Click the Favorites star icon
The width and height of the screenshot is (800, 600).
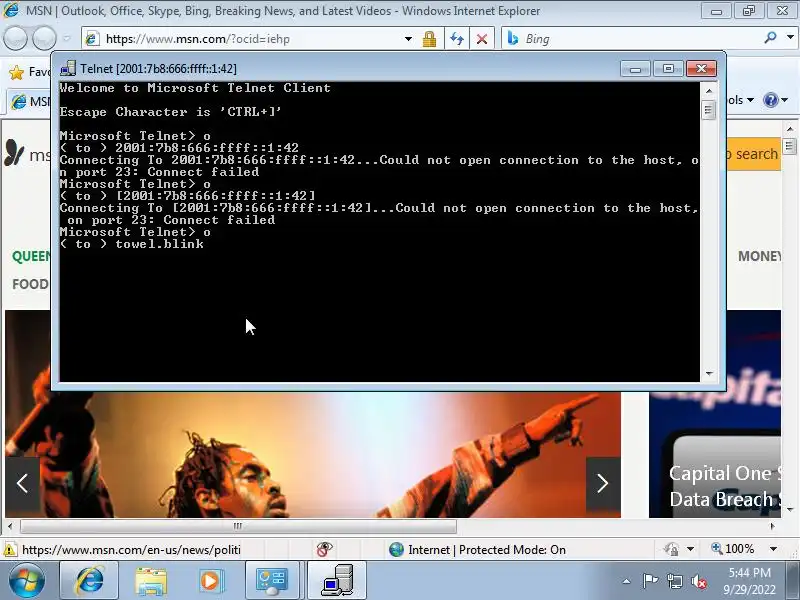16,72
